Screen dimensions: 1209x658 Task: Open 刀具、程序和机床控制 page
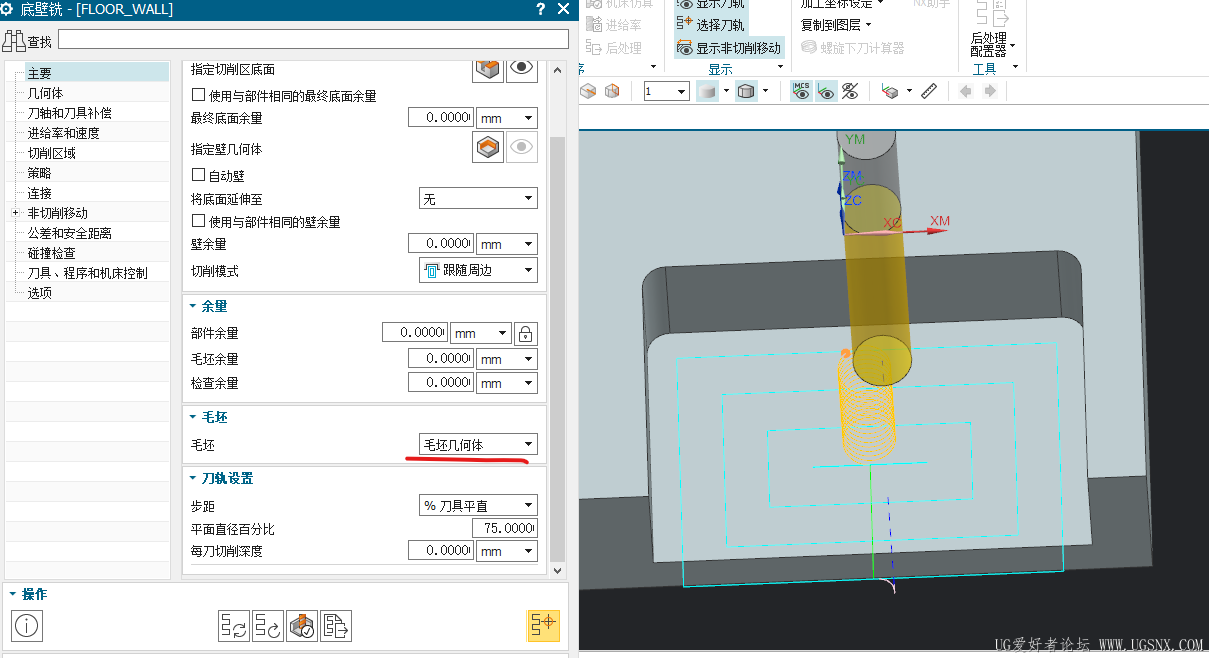click(x=88, y=273)
